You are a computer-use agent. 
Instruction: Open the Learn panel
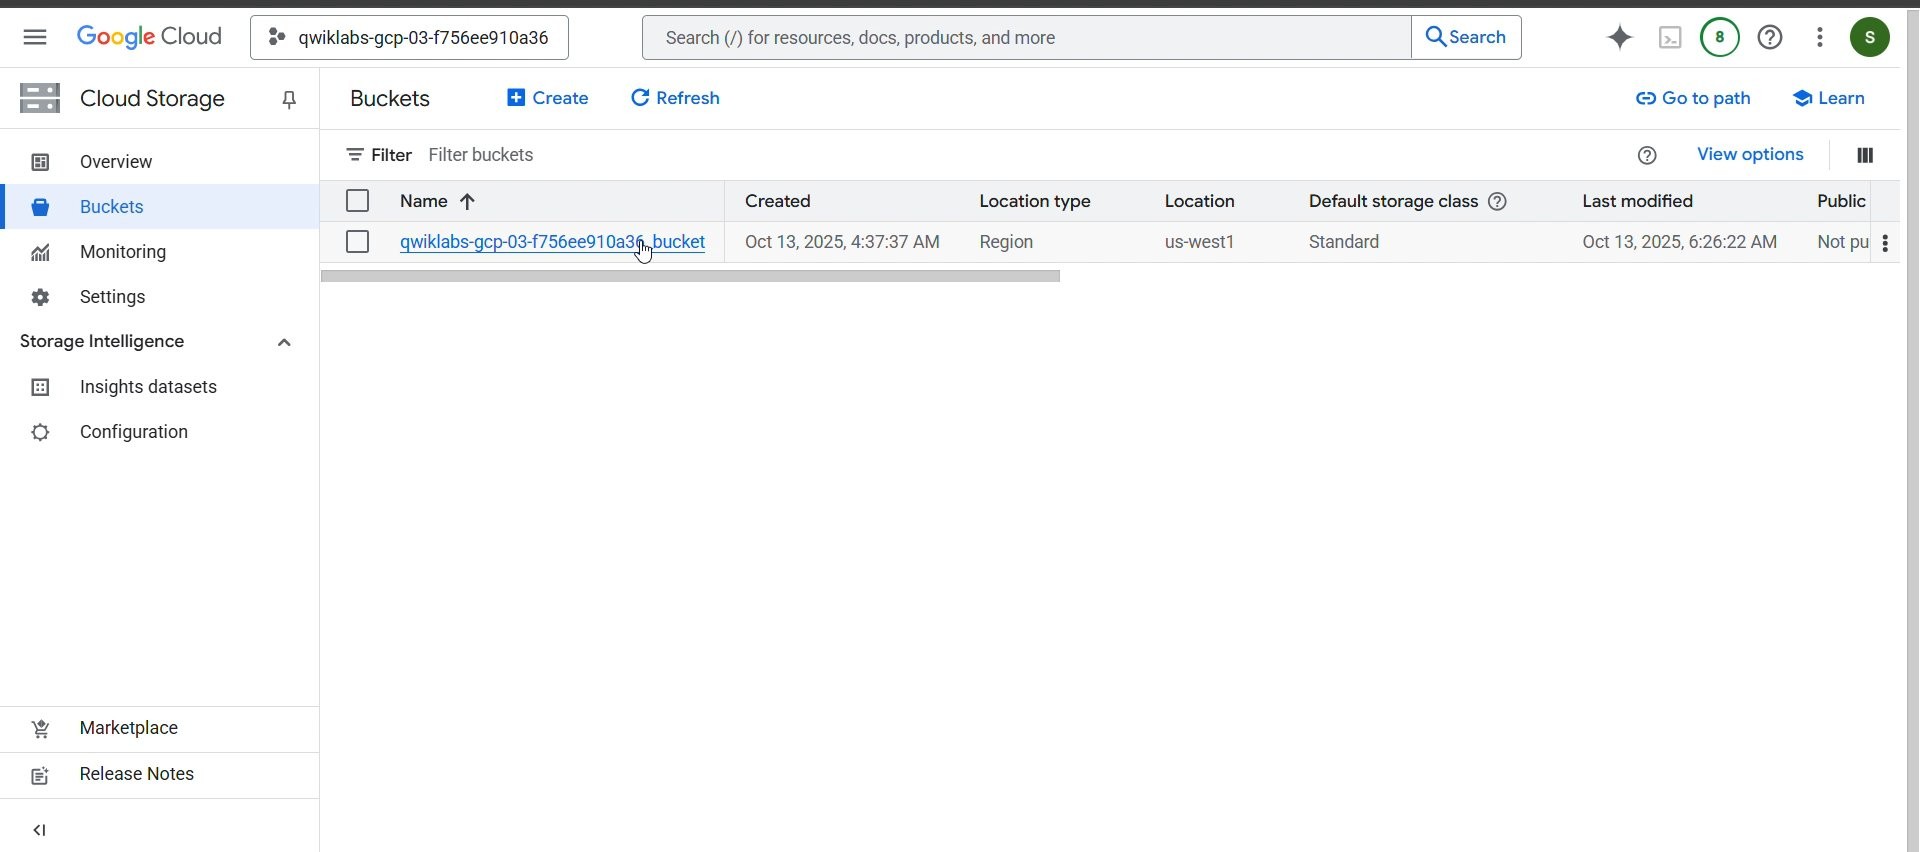[1828, 98]
